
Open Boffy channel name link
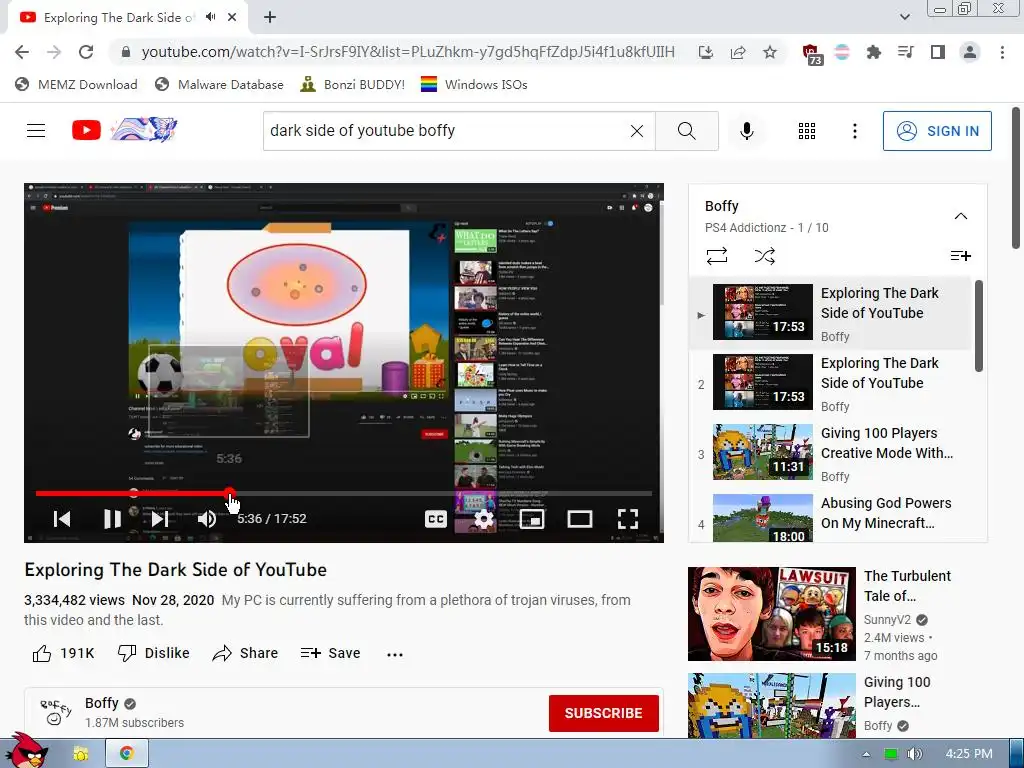tap(102, 703)
